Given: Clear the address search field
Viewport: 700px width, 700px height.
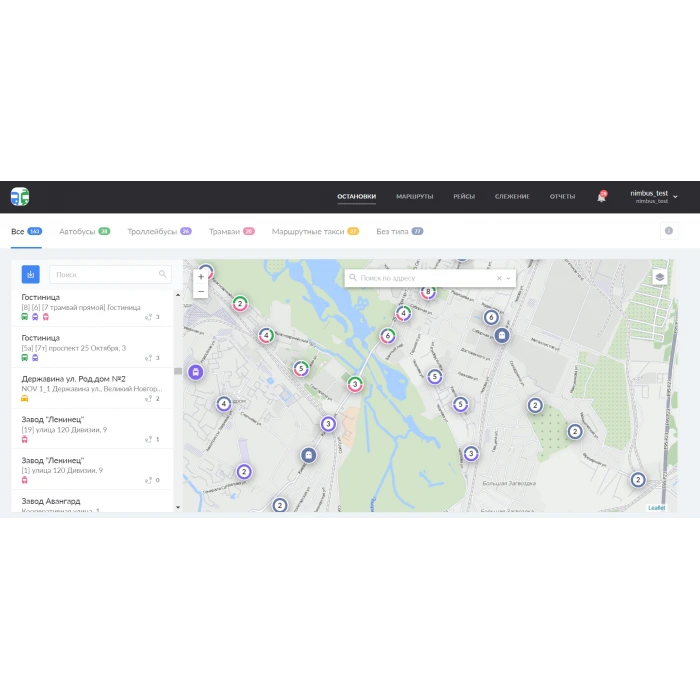Looking at the screenshot, I should pyautogui.click(x=499, y=278).
